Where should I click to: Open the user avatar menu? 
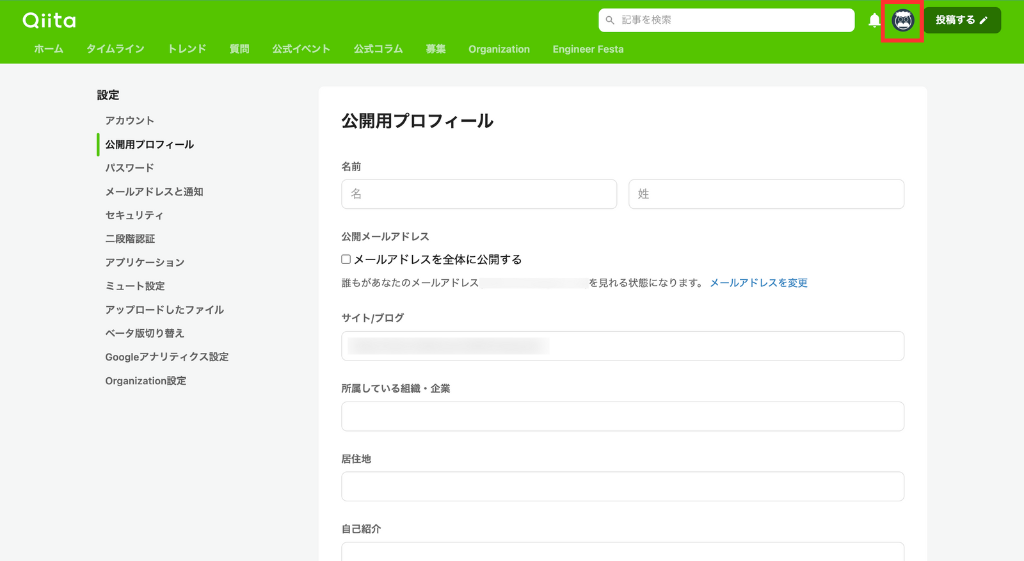tap(903, 20)
